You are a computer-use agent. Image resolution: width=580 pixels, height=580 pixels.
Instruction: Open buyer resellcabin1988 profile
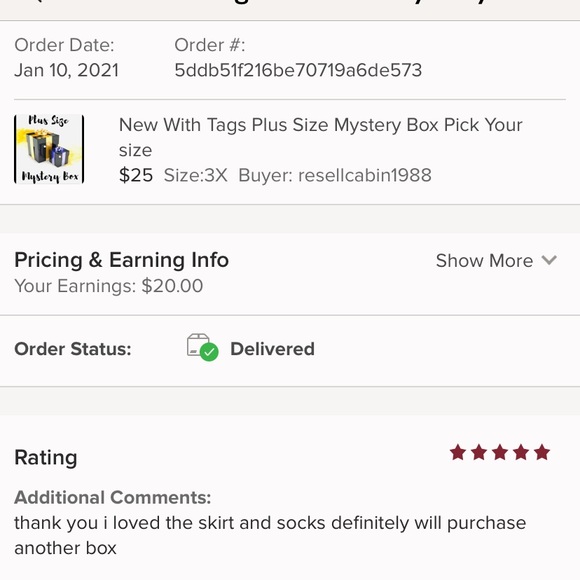point(335,175)
